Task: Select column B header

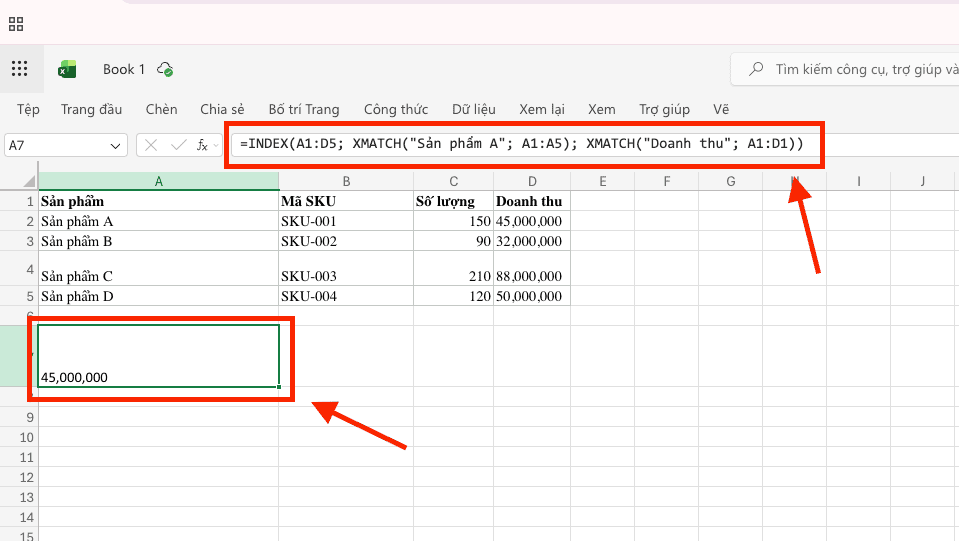Action: [x=346, y=181]
